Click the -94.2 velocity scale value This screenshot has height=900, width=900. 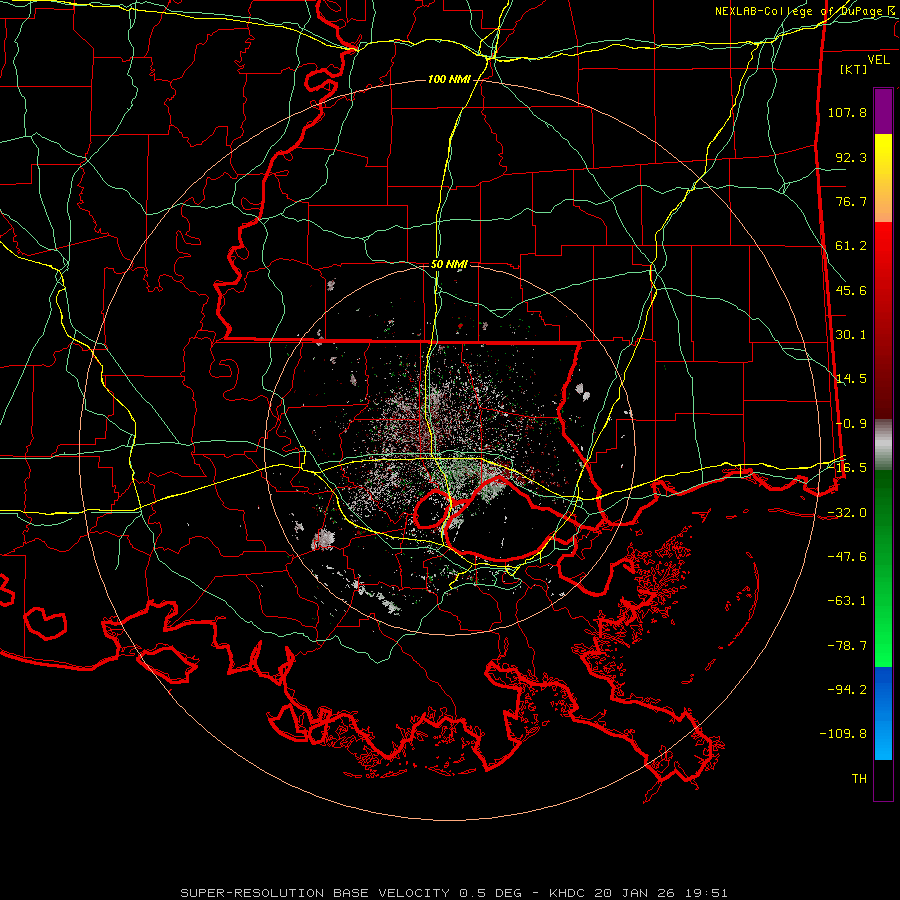[x=847, y=690]
